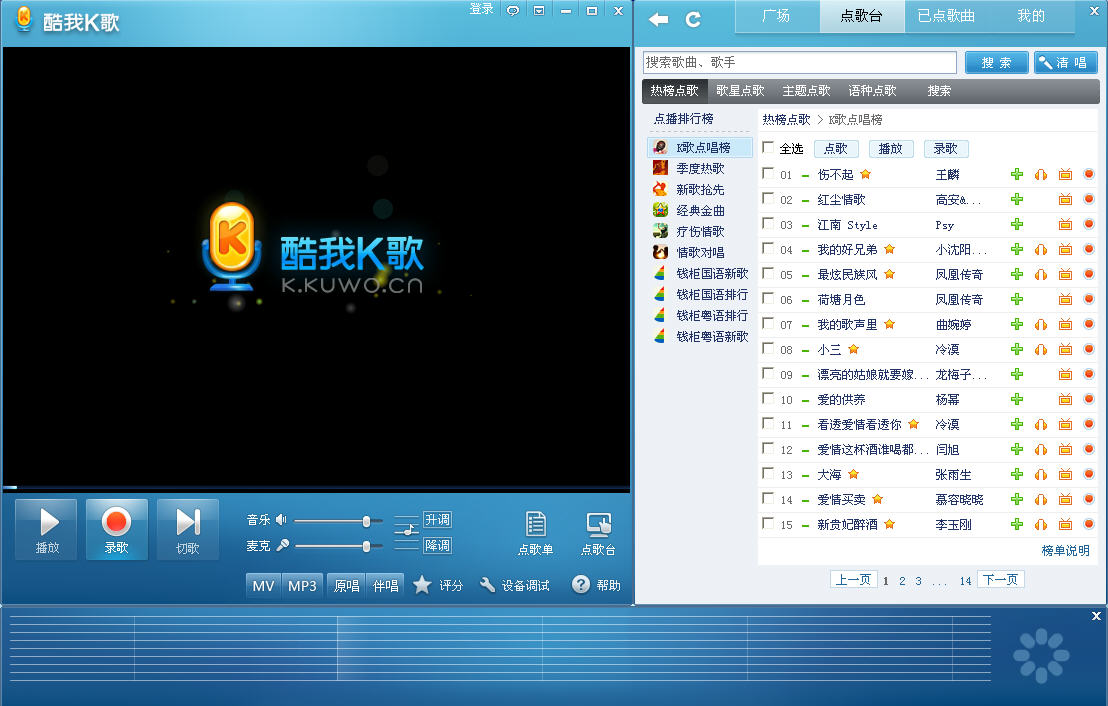Adjust the 音乐 music volume slider

pos(366,521)
